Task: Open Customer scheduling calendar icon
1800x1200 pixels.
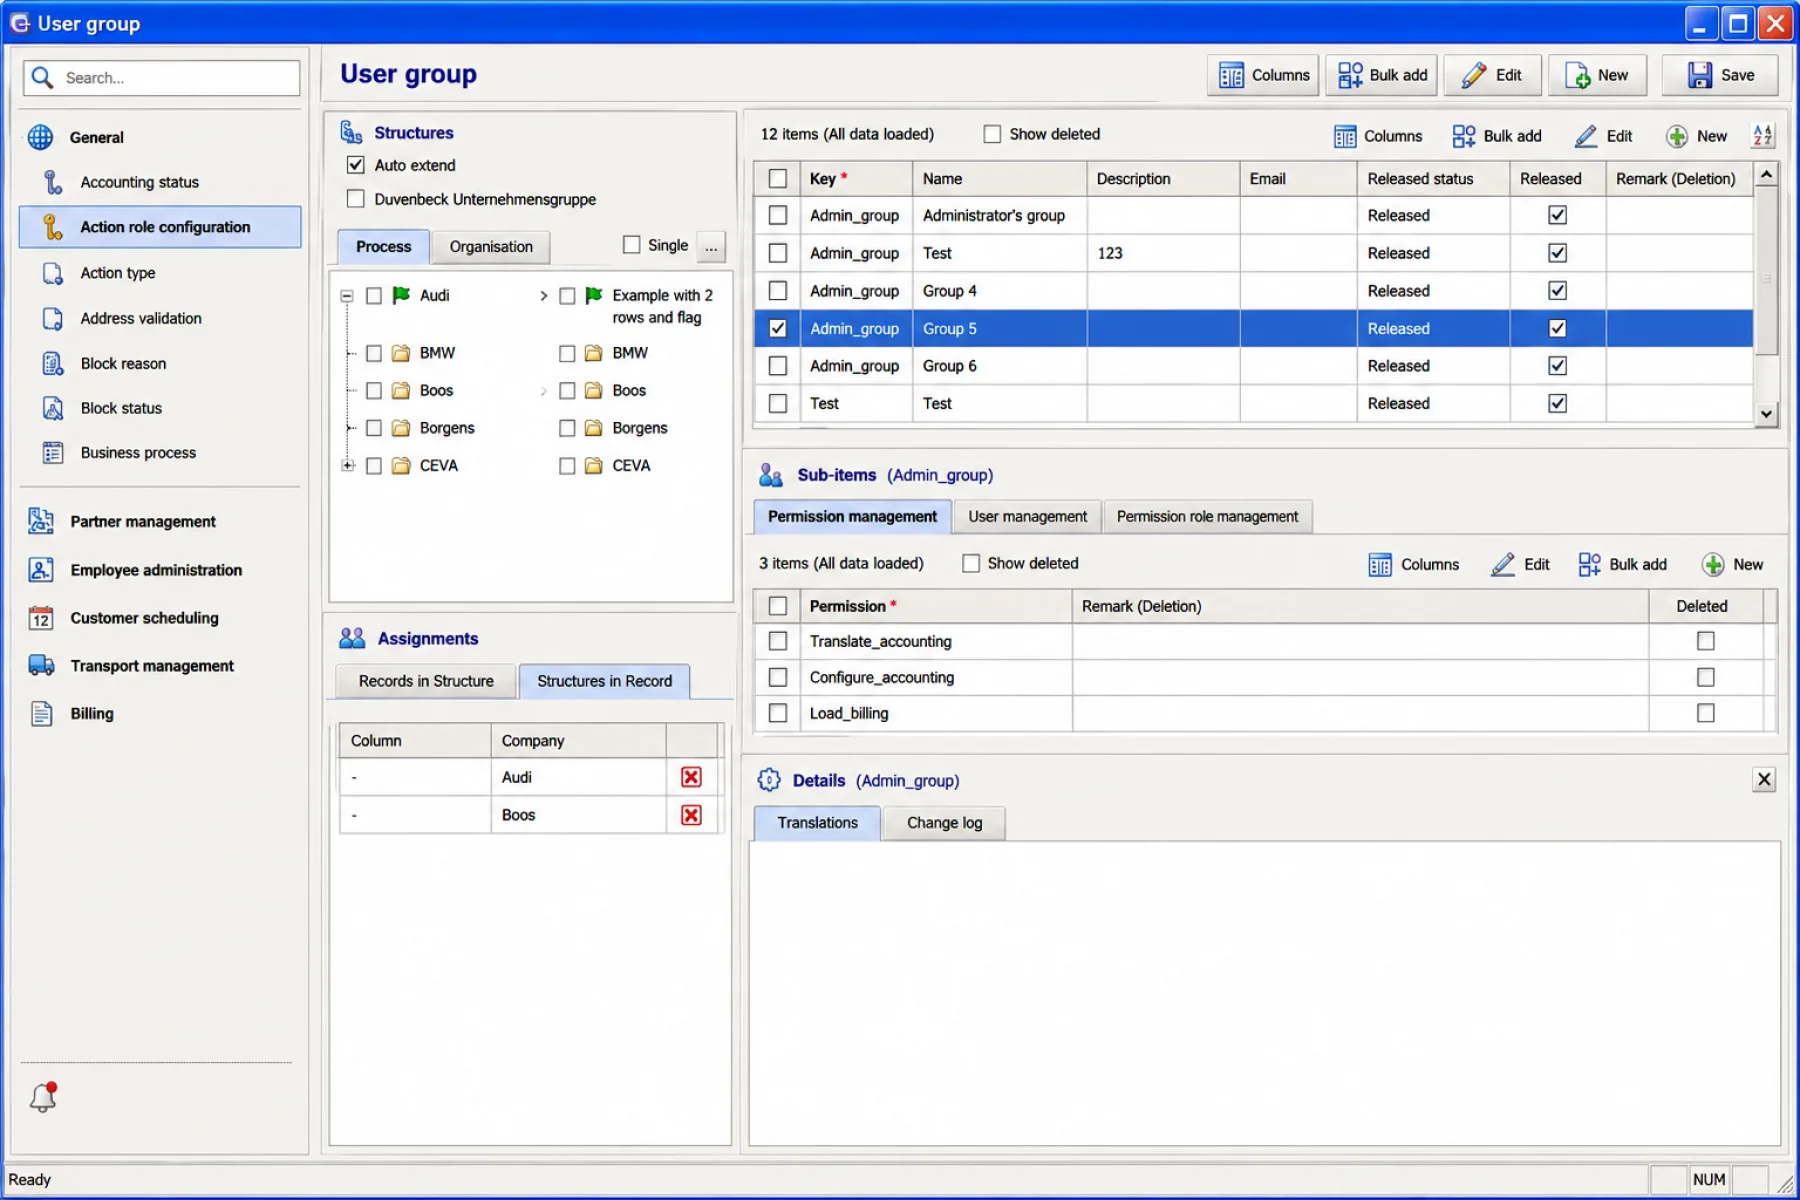Action: (41, 618)
